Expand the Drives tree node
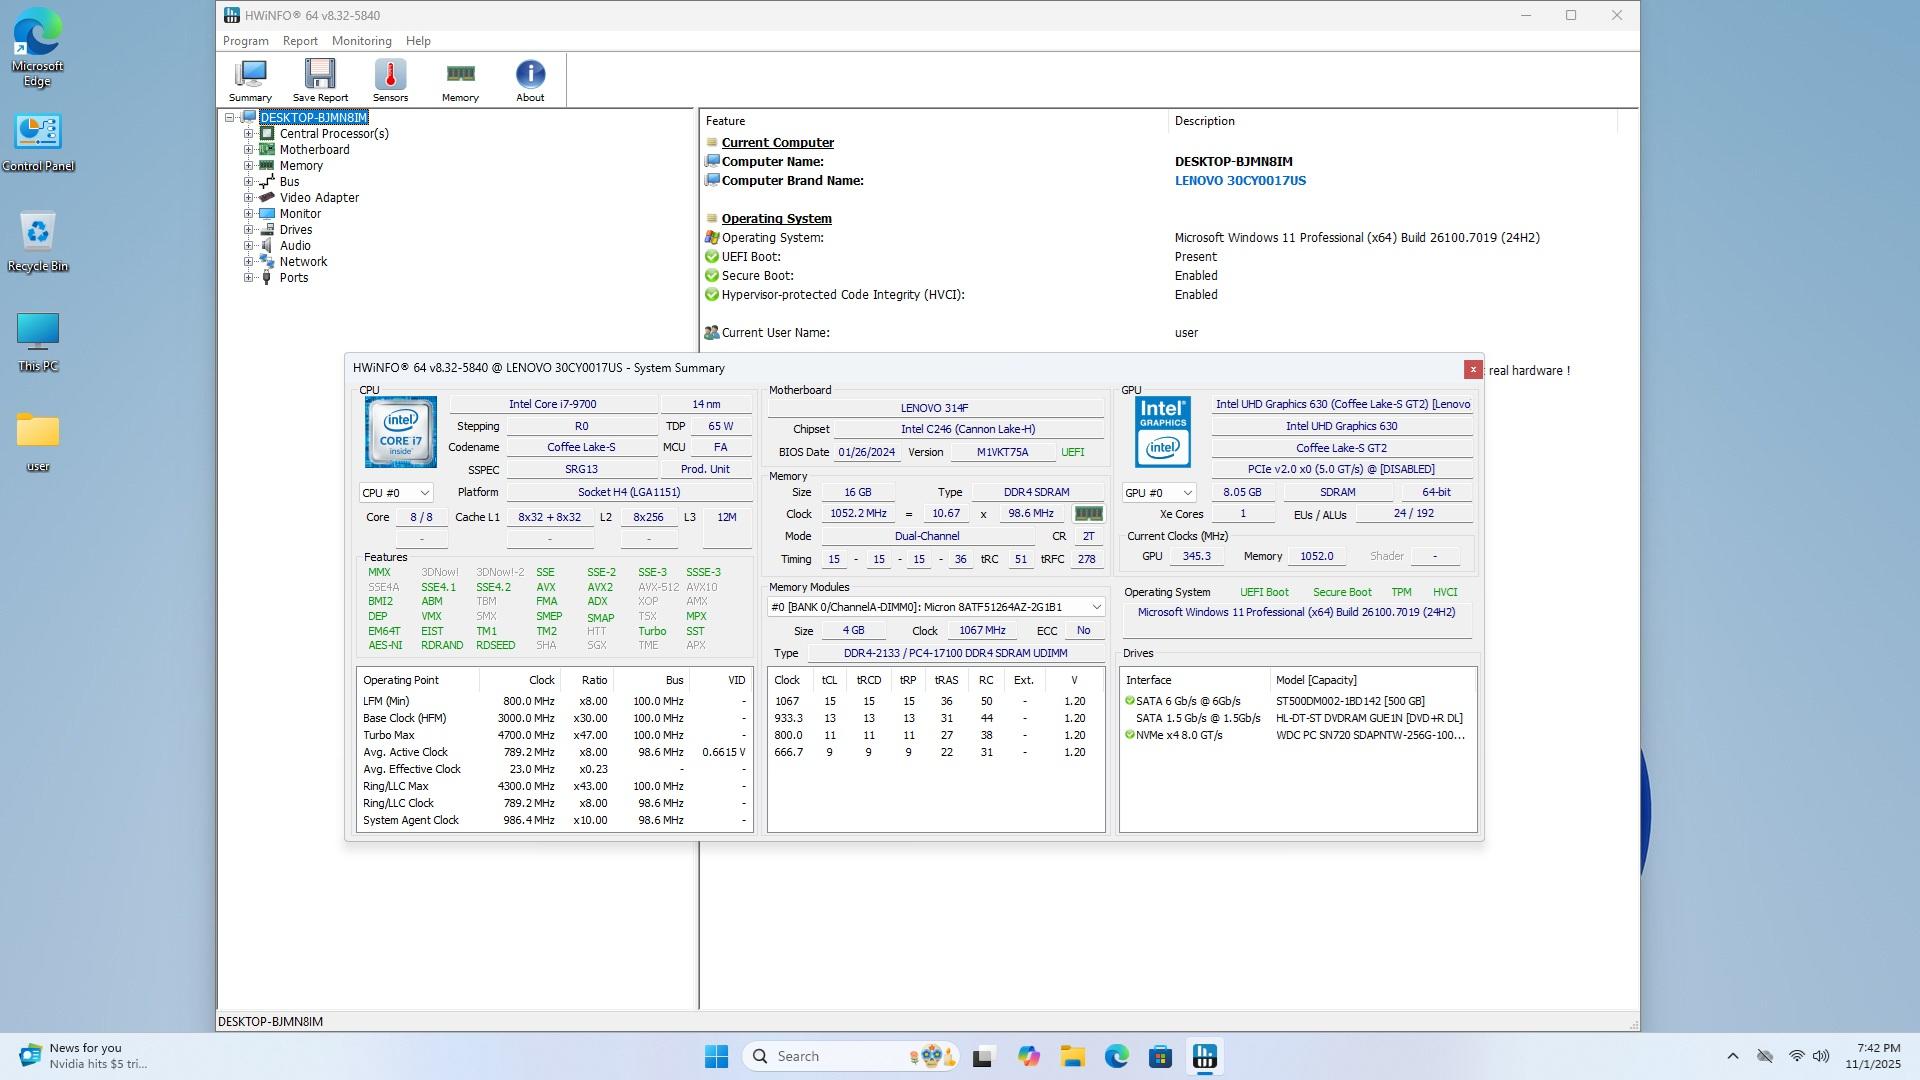 click(x=249, y=230)
